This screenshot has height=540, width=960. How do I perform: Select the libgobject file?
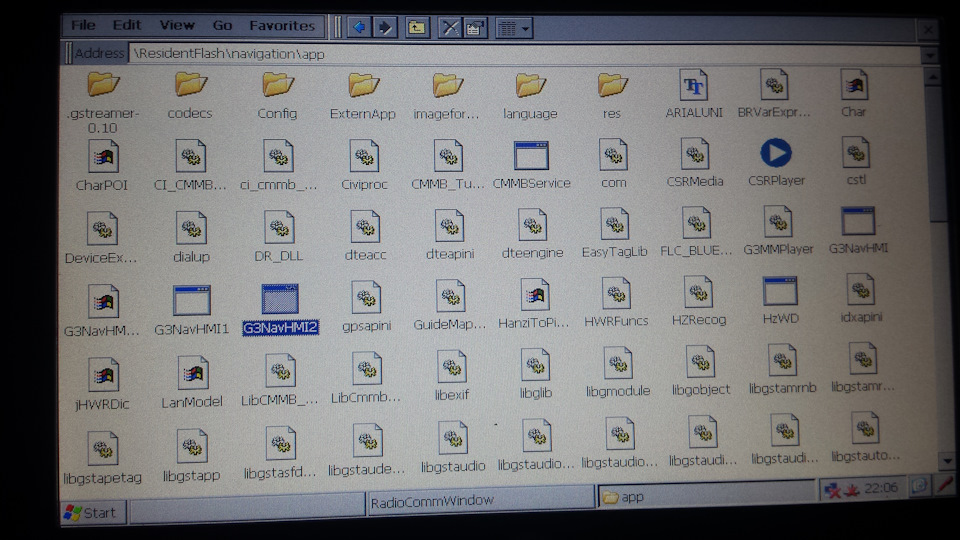(700, 371)
